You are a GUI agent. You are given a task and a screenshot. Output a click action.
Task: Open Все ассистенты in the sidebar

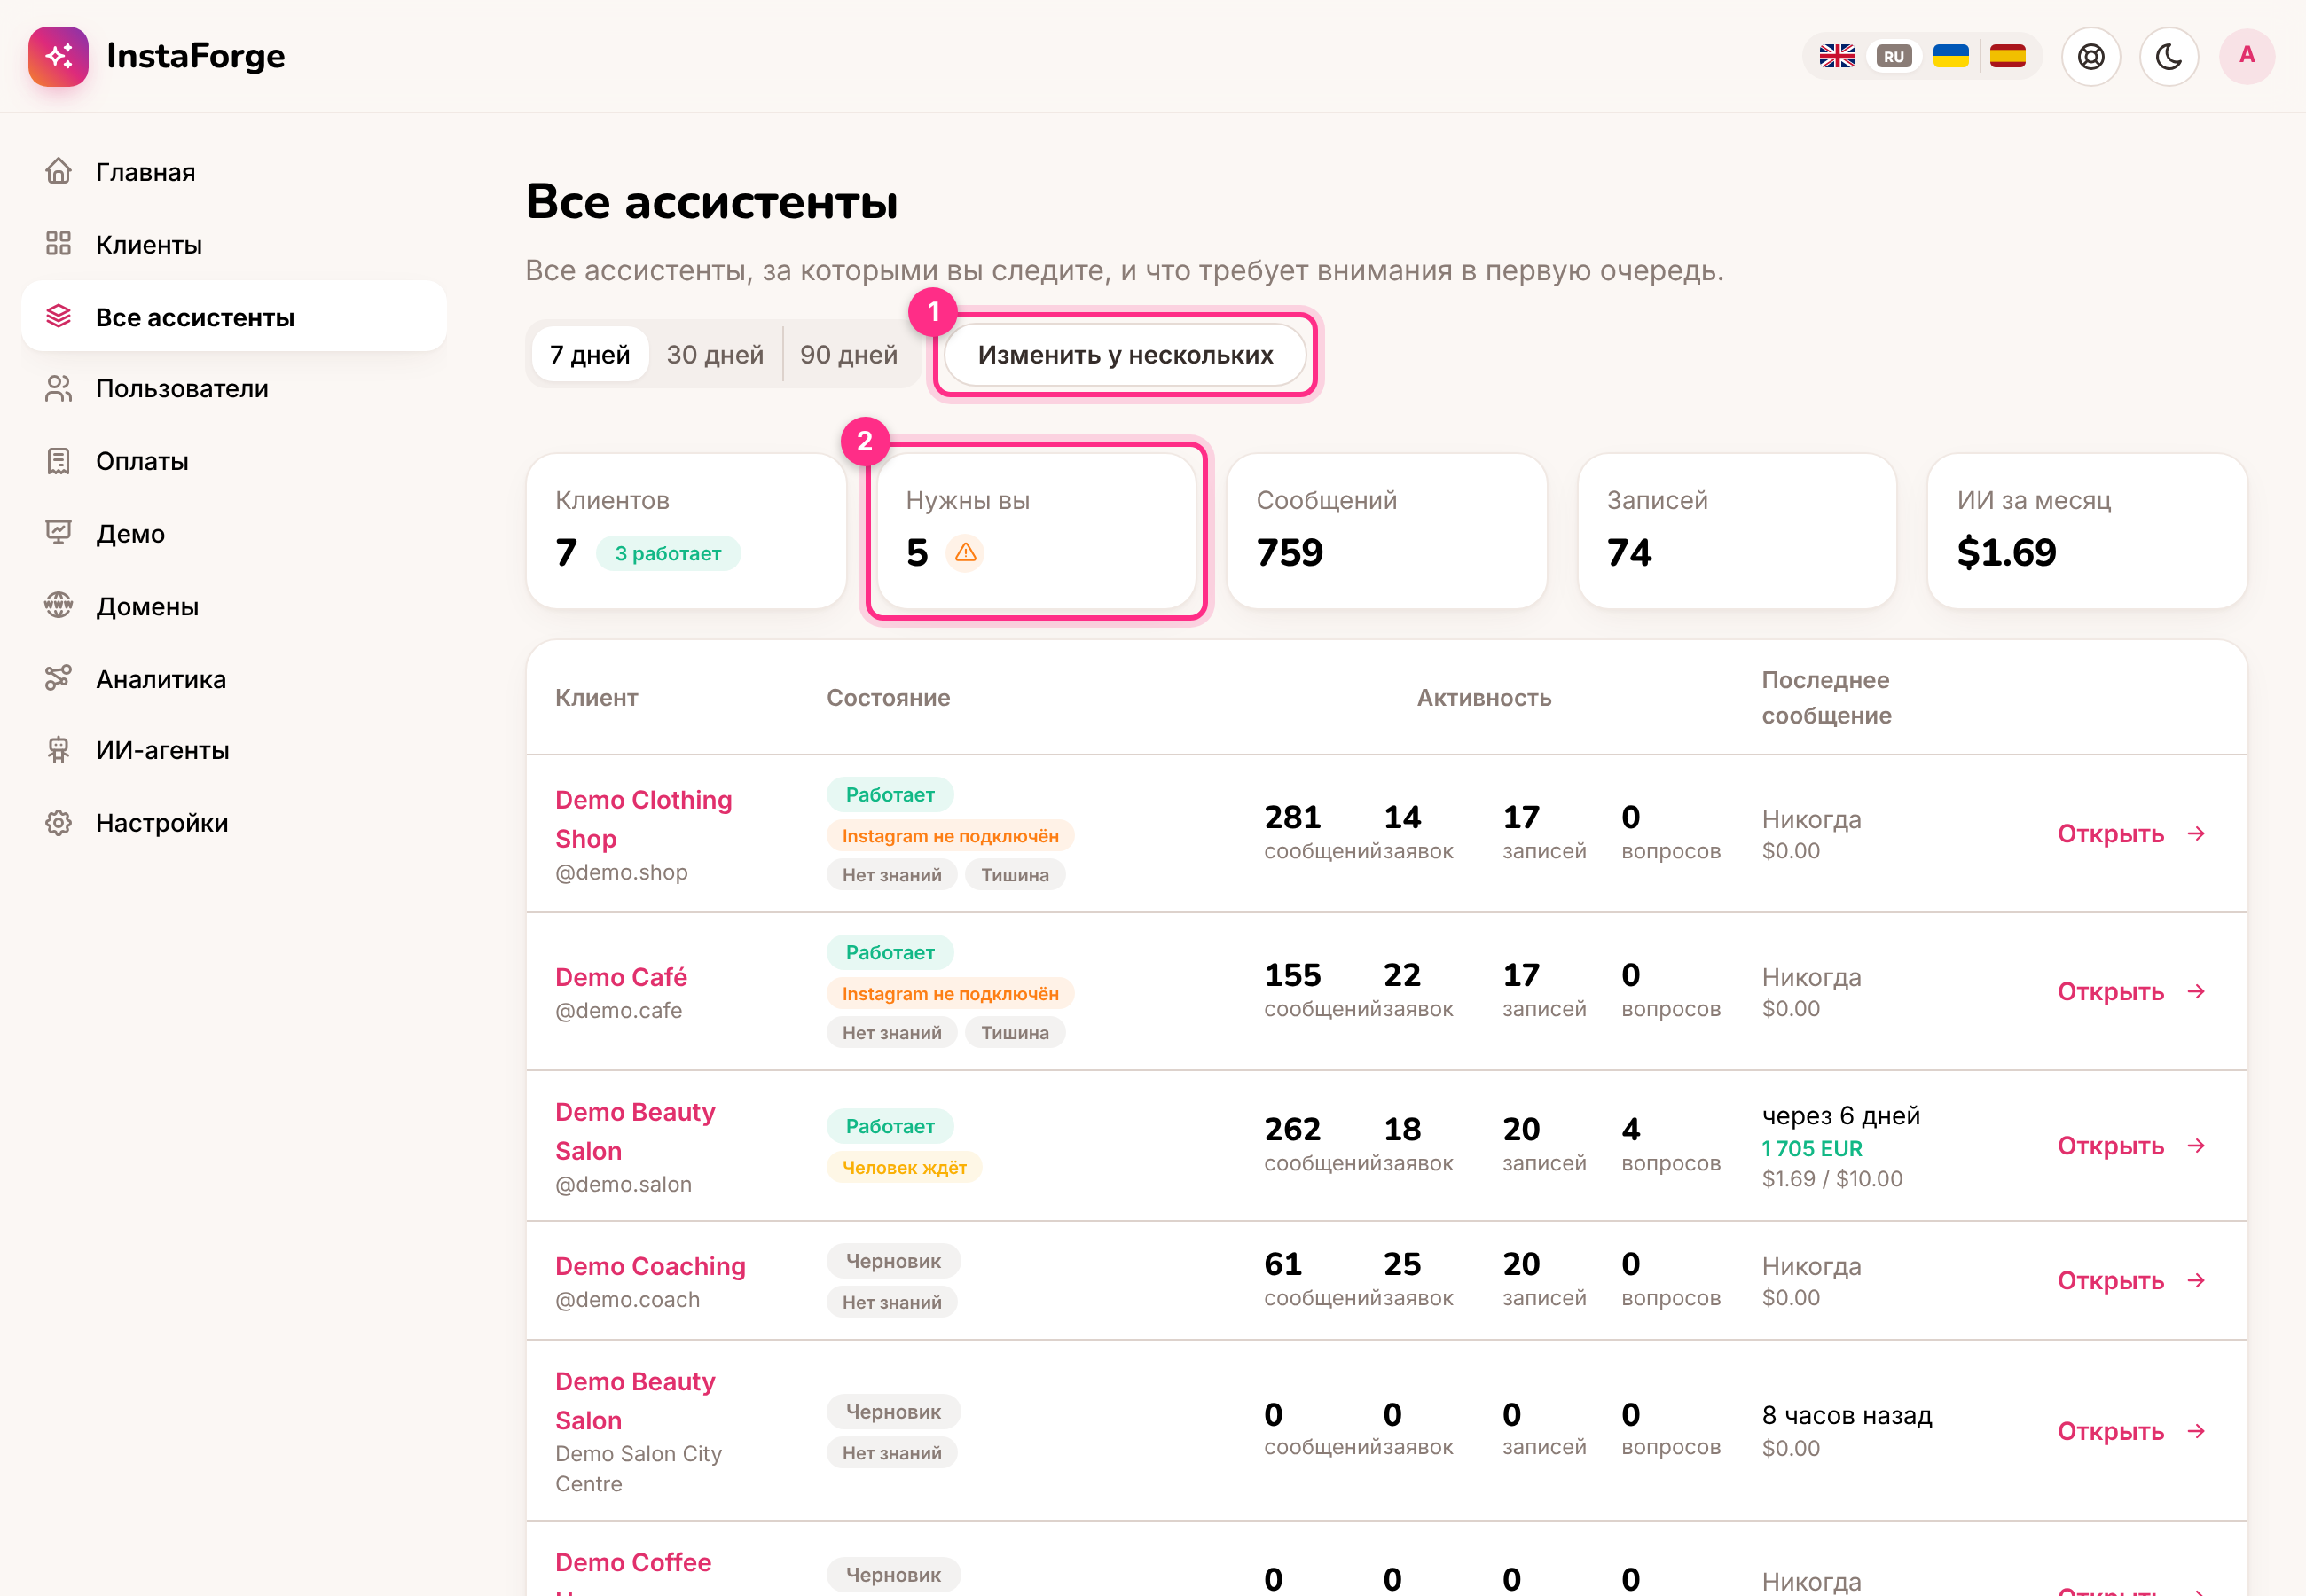point(234,317)
